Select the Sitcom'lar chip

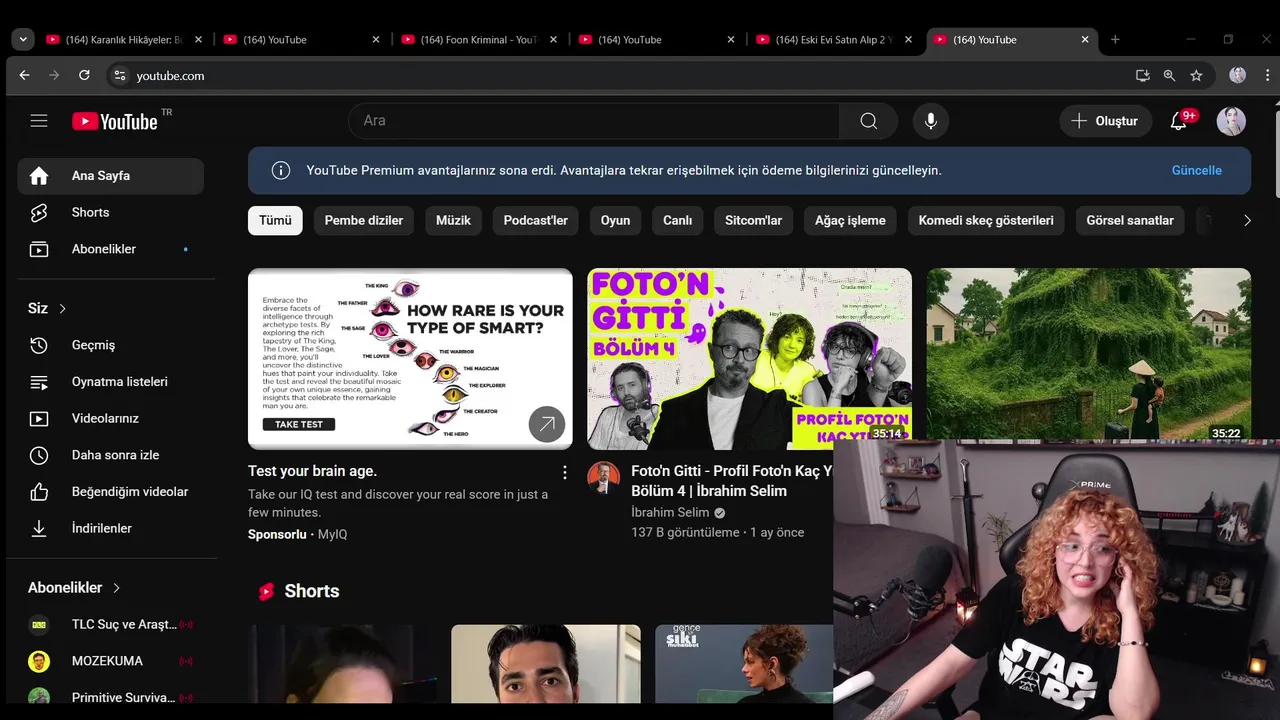pyautogui.click(x=753, y=220)
